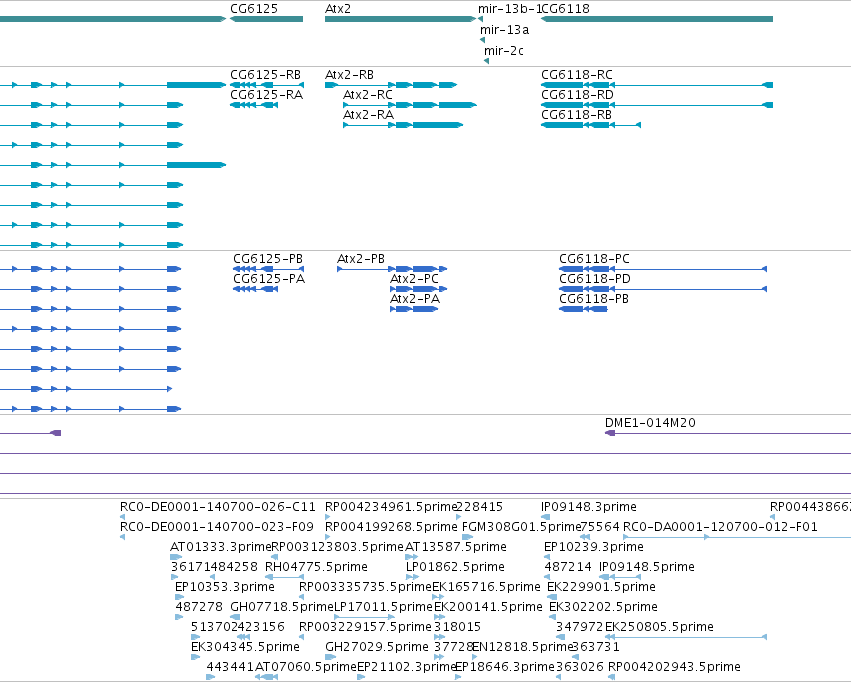The width and height of the screenshot is (851, 682).
Task: Click EST AT13587.5prime
Action: (456, 547)
